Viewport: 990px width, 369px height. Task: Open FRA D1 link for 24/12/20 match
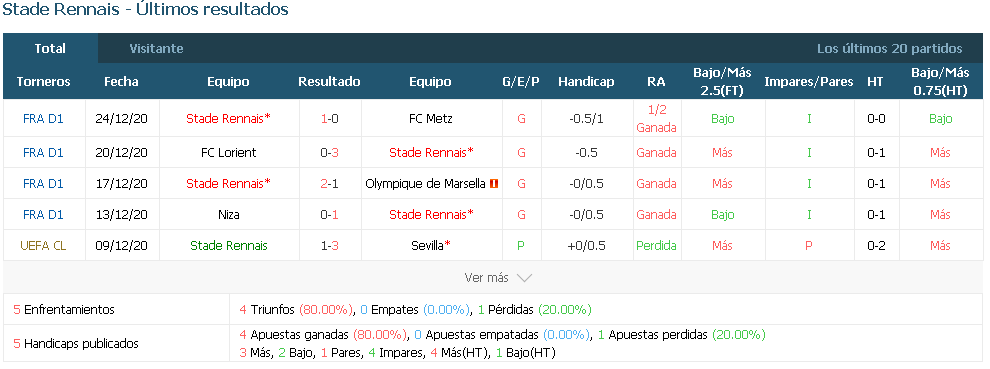[44, 118]
